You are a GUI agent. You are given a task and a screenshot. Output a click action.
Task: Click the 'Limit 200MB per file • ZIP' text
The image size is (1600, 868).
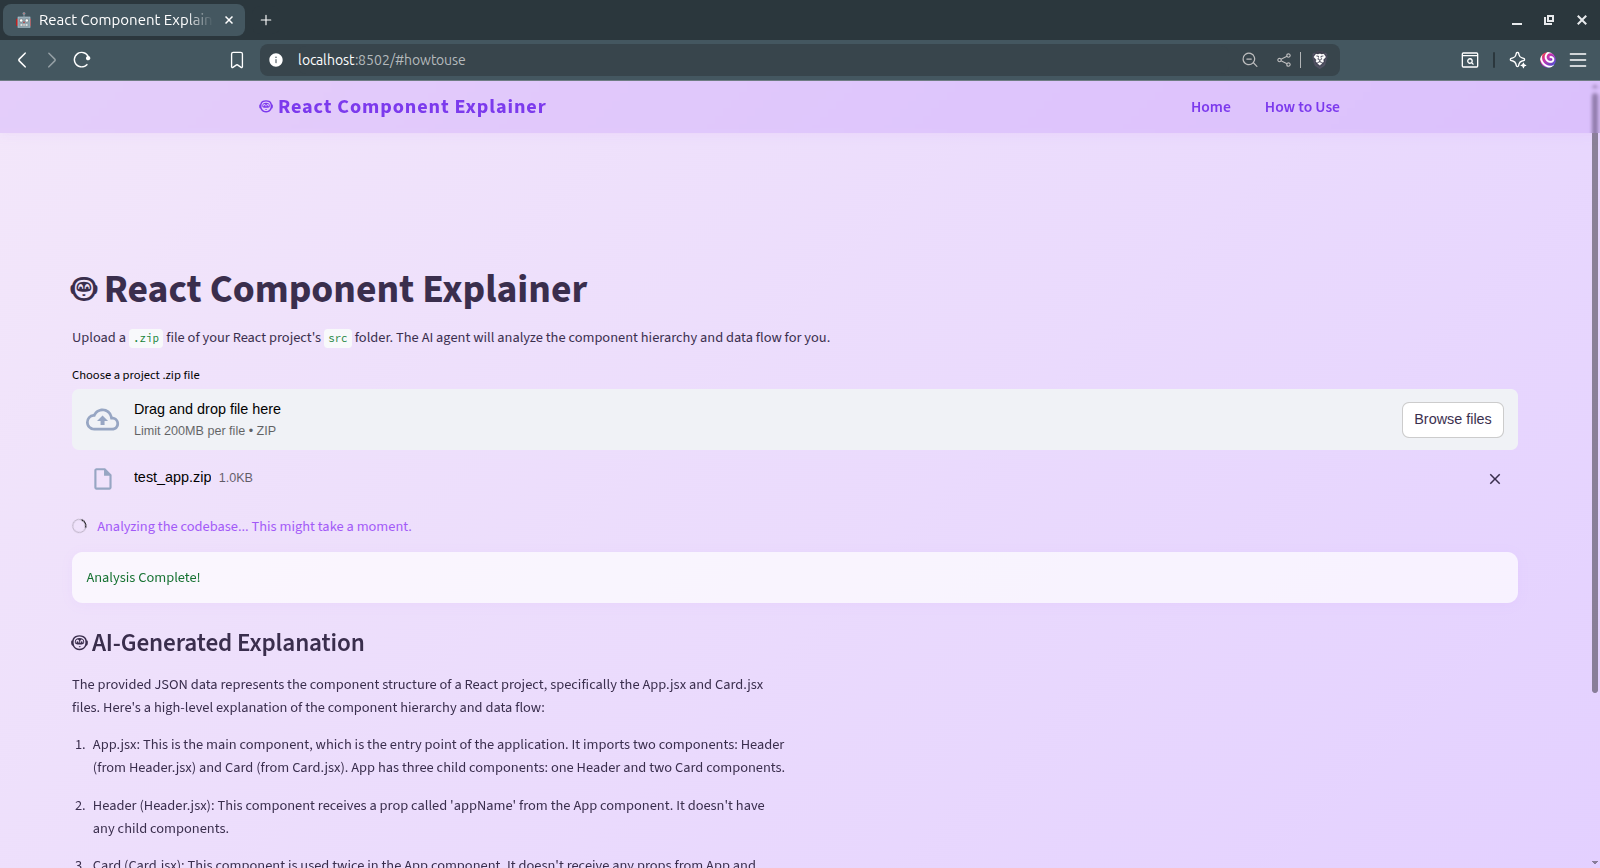(205, 431)
